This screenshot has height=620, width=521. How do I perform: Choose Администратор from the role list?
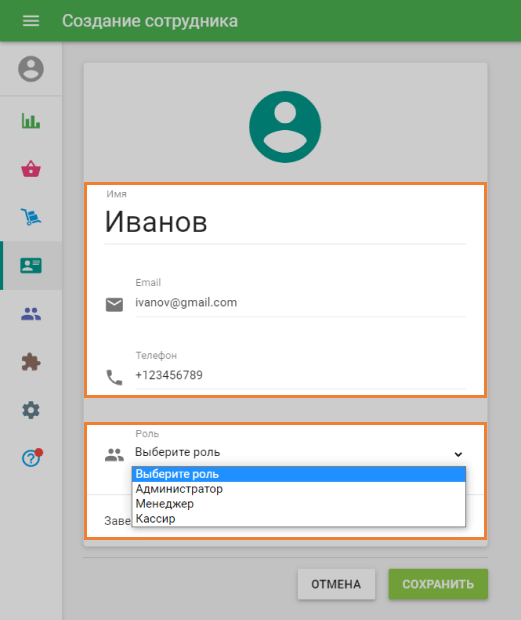click(x=299, y=489)
